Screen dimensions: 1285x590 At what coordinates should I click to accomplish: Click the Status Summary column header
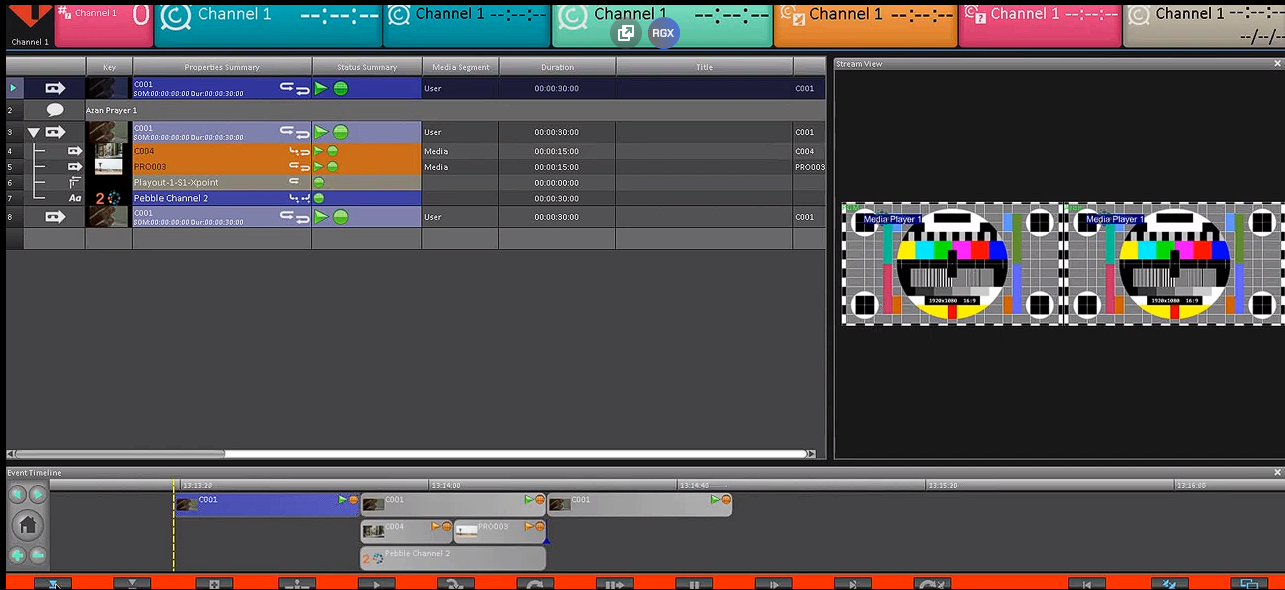[x=367, y=67]
